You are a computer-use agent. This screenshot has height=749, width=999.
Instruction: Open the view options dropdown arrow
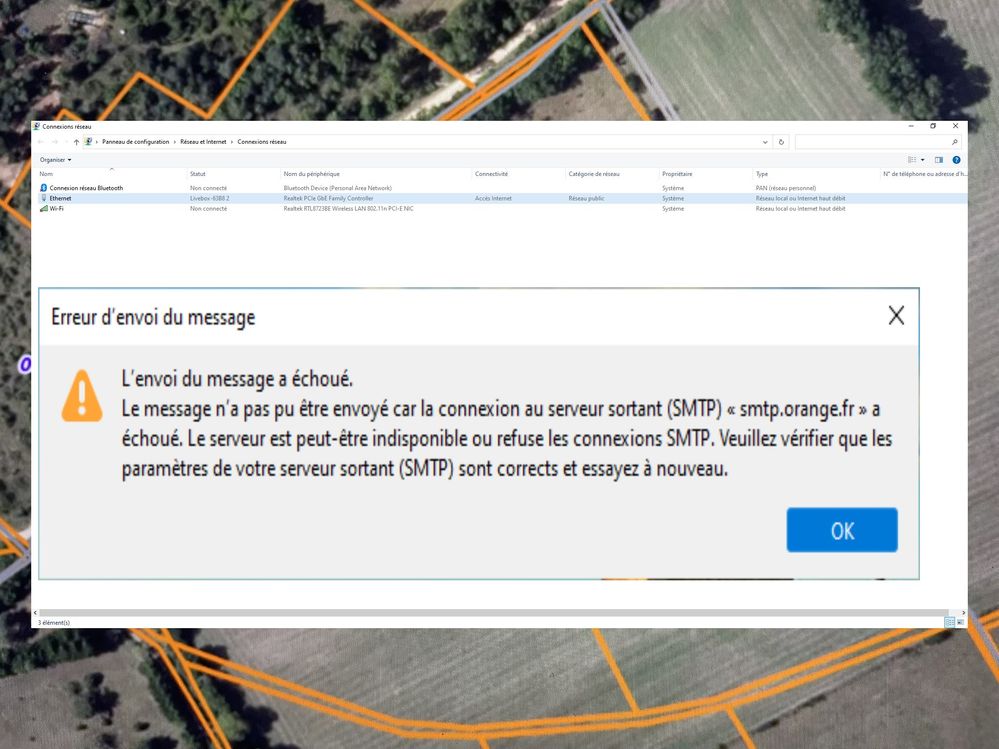pos(922,160)
